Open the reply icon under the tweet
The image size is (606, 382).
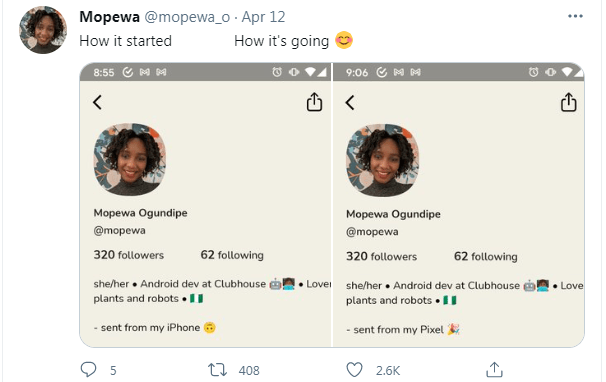click(89, 369)
